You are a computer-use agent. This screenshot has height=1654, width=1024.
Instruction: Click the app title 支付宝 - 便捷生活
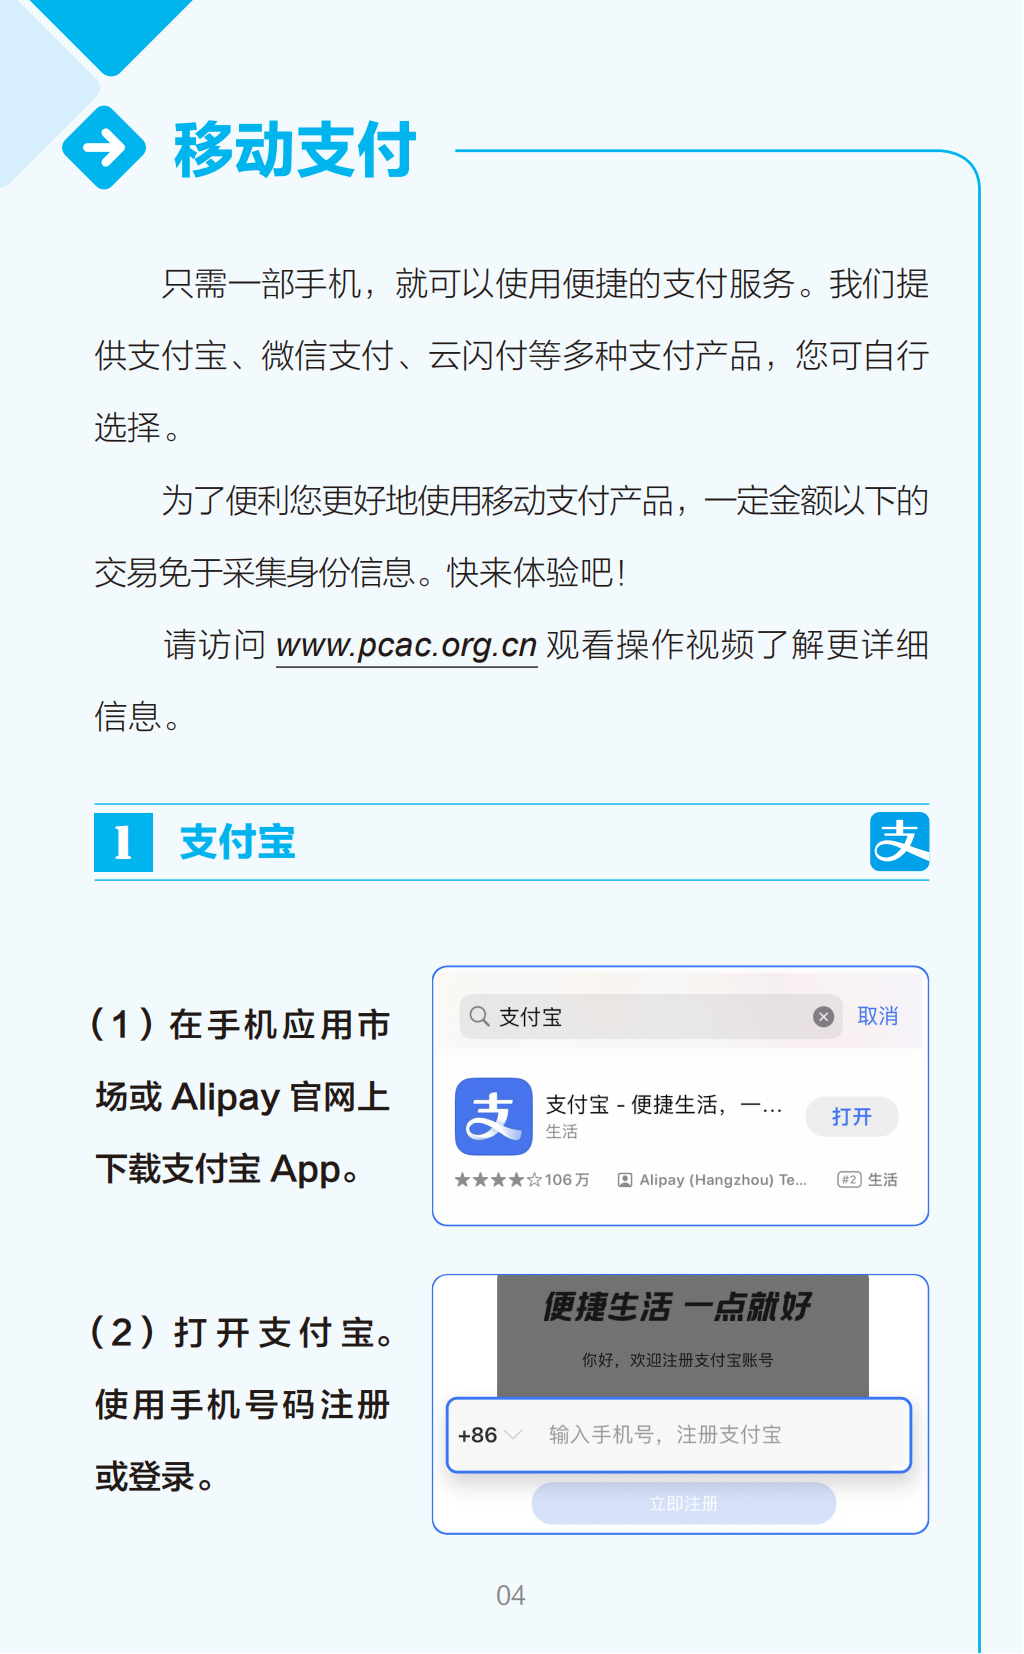click(664, 1105)
